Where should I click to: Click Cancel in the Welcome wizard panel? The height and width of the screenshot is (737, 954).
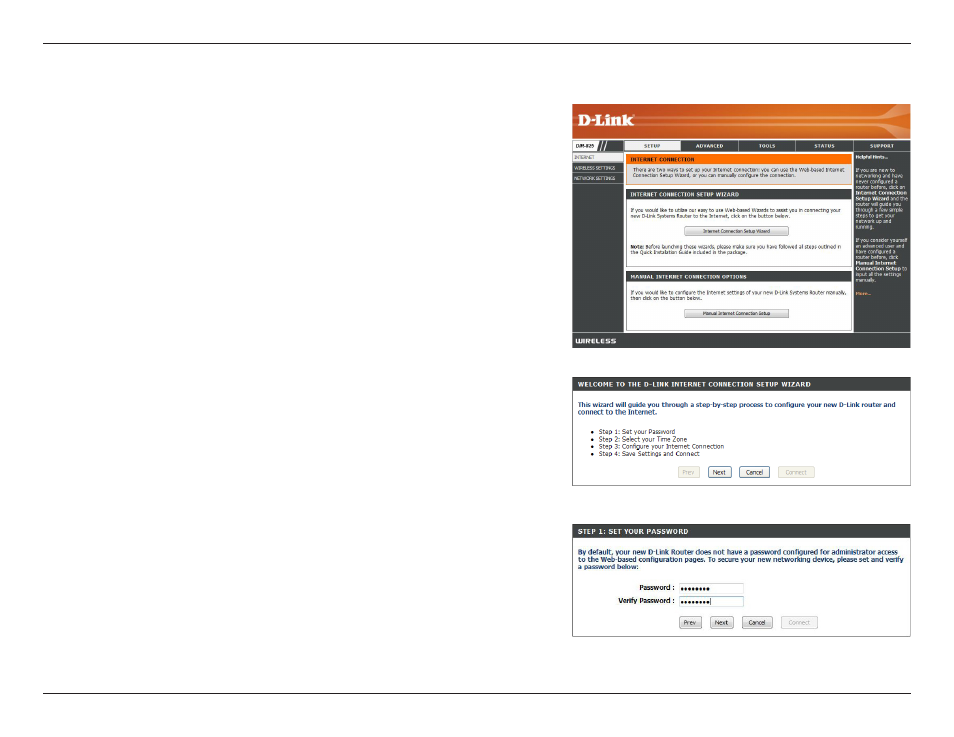point(754,472)
